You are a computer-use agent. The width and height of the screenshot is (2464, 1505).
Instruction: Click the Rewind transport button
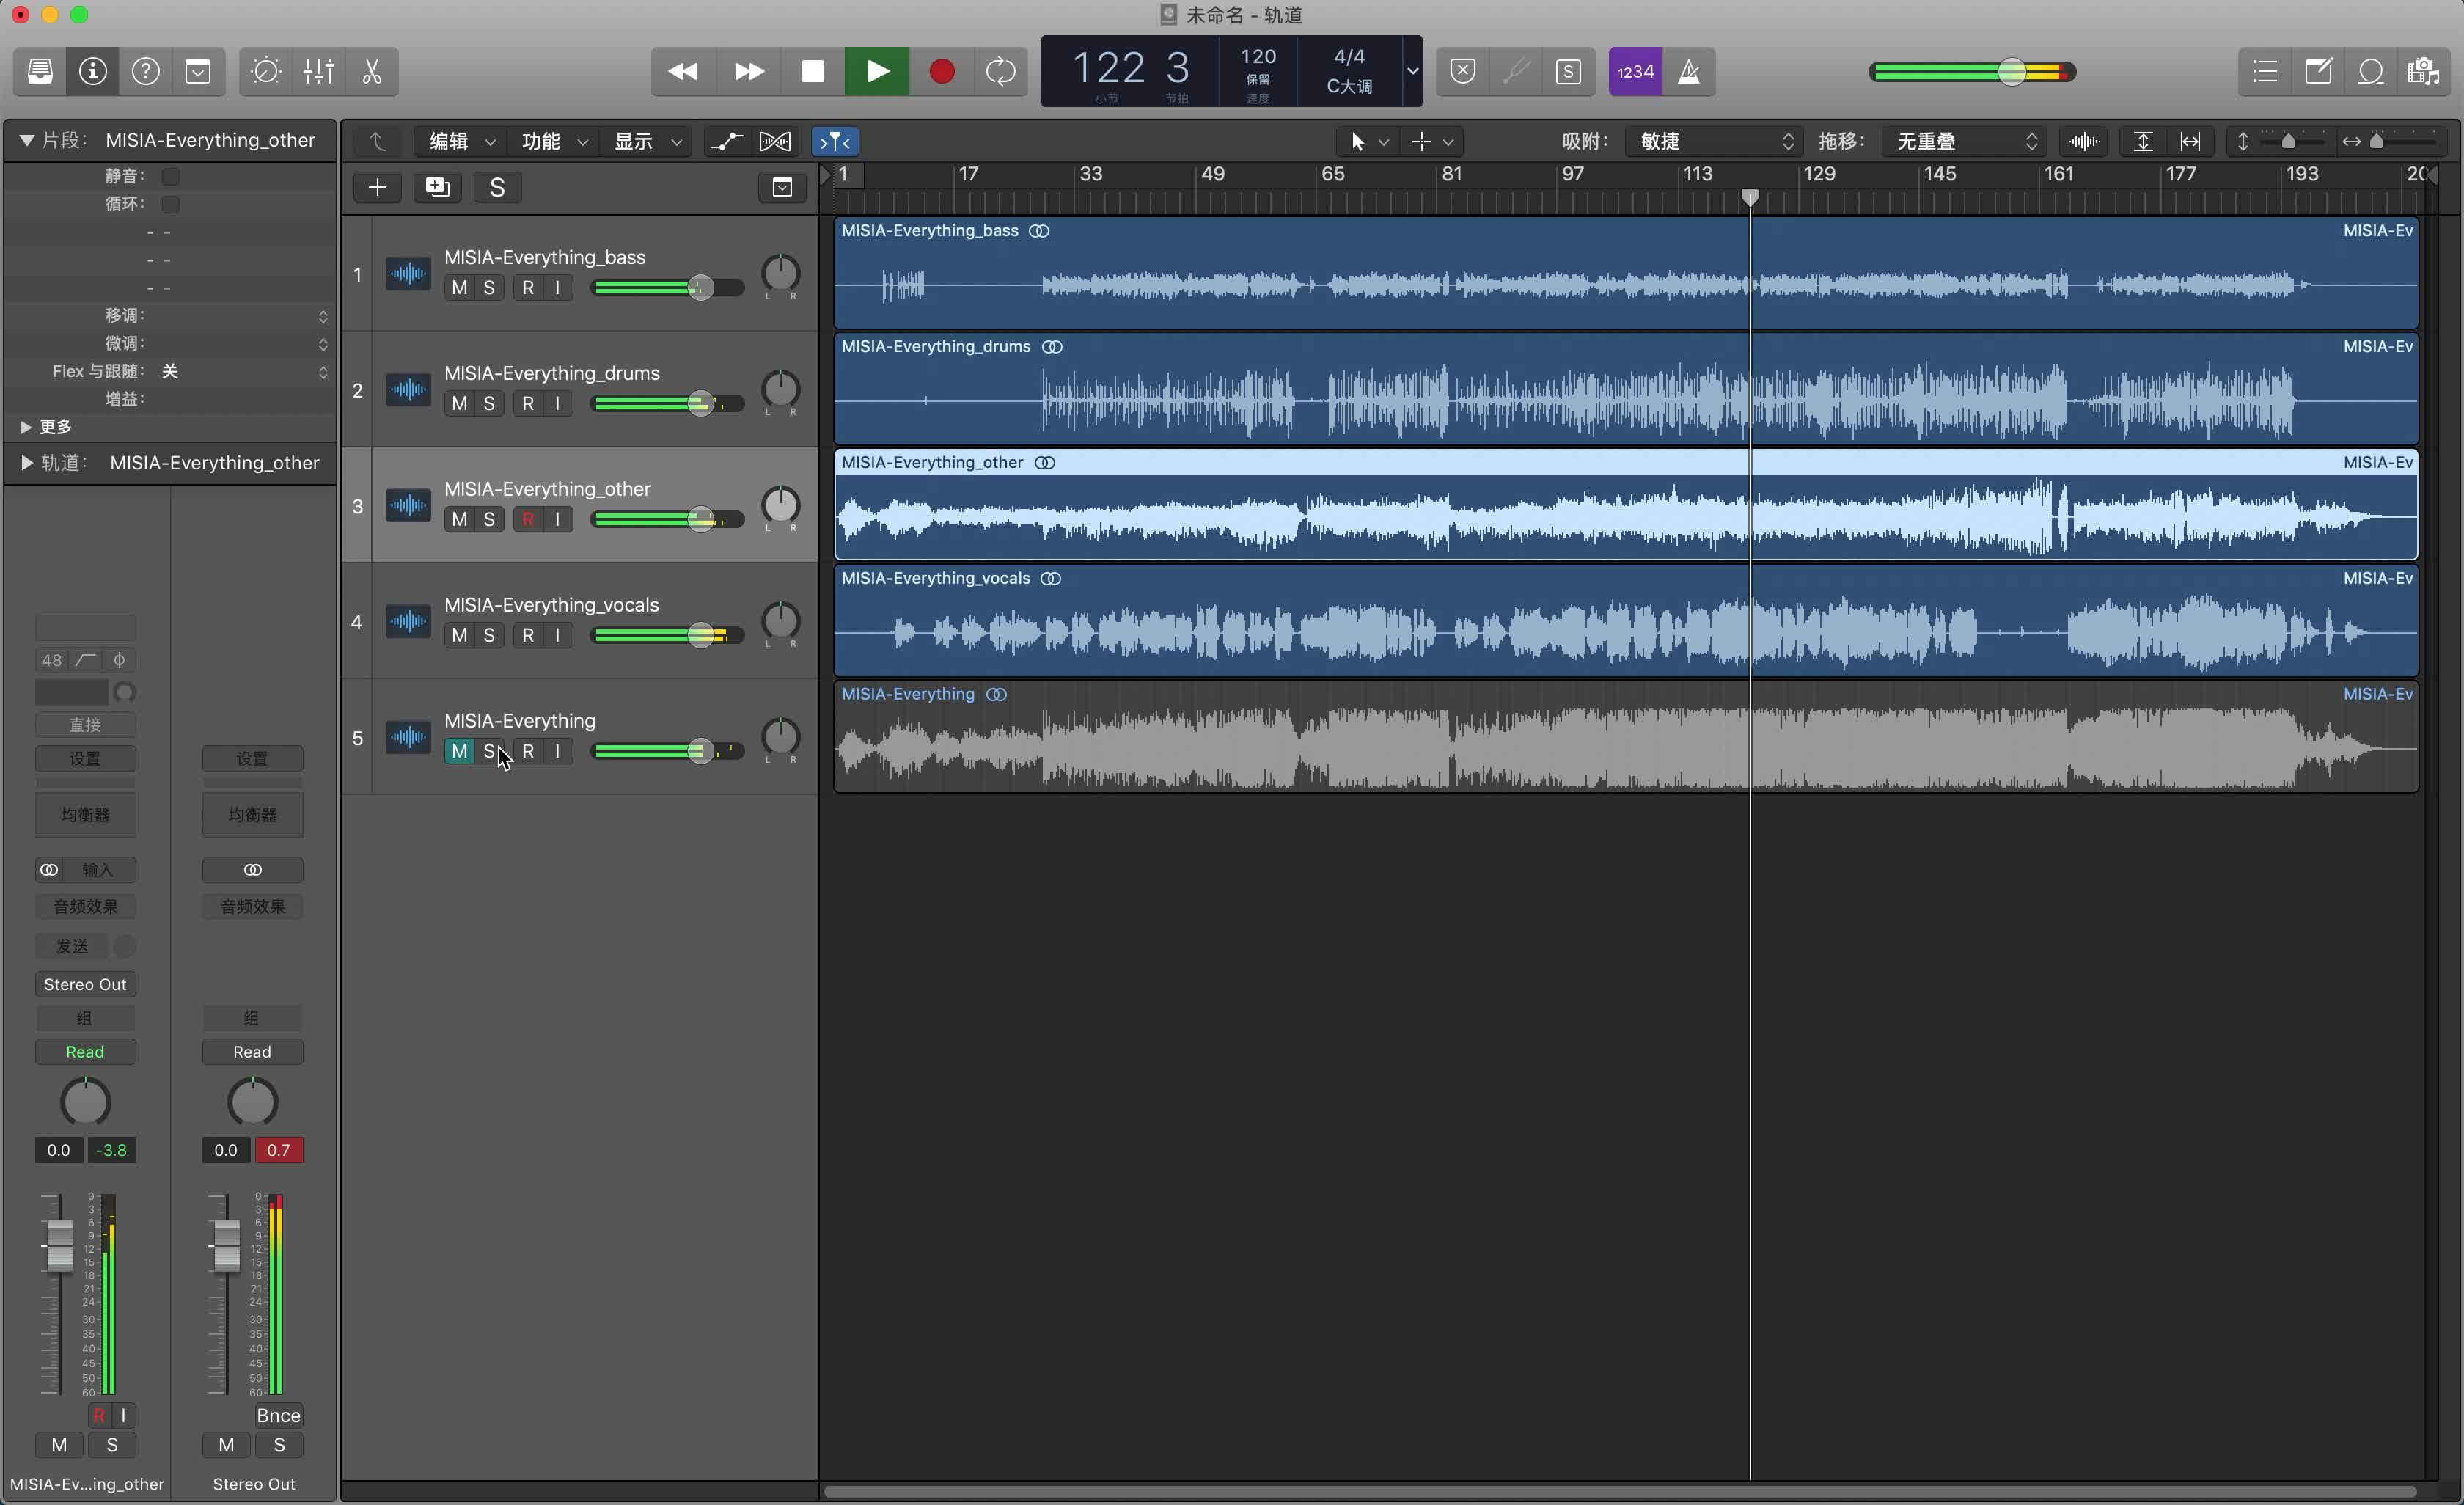point(684,71)
